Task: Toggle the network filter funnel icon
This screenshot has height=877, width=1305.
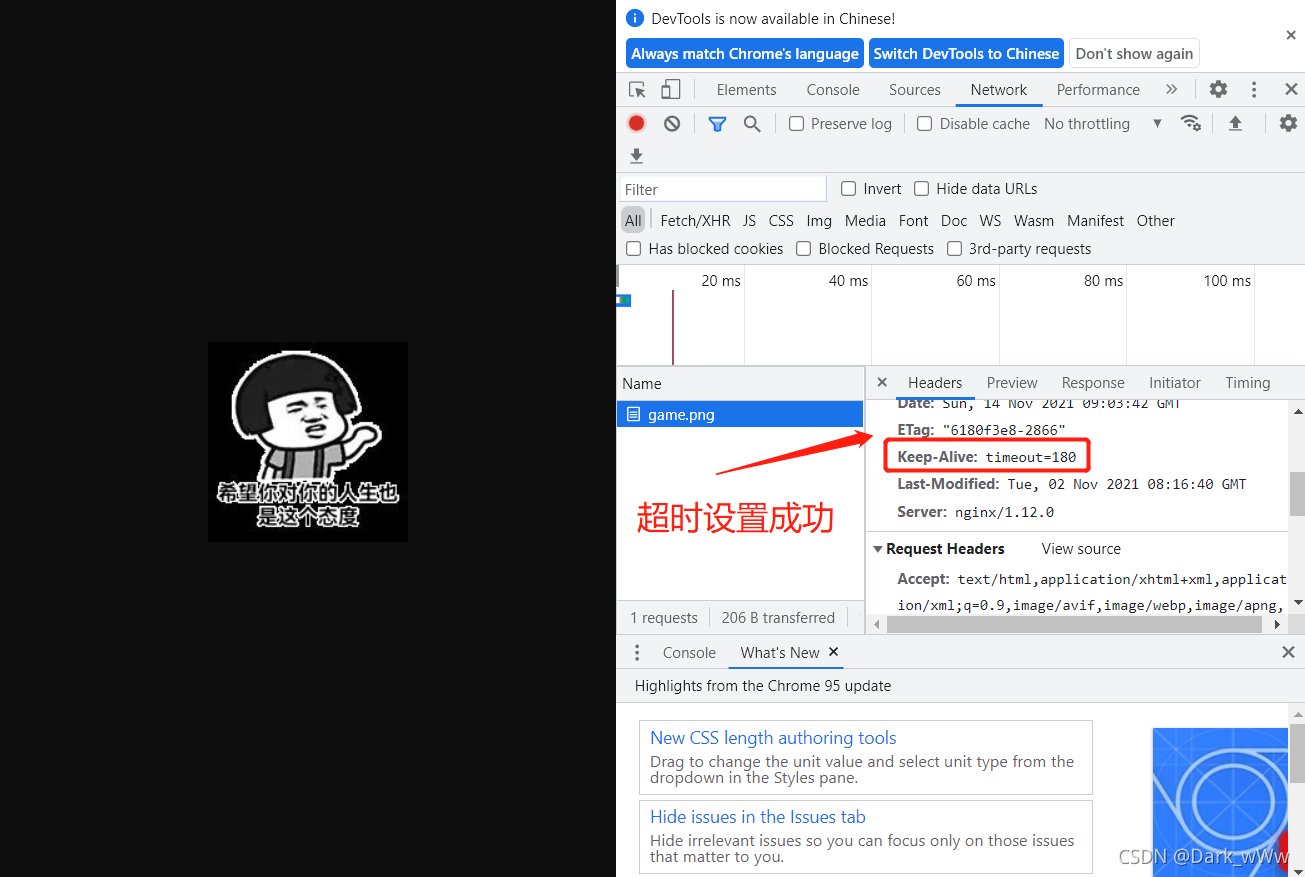Action: [x=717, y=123]
